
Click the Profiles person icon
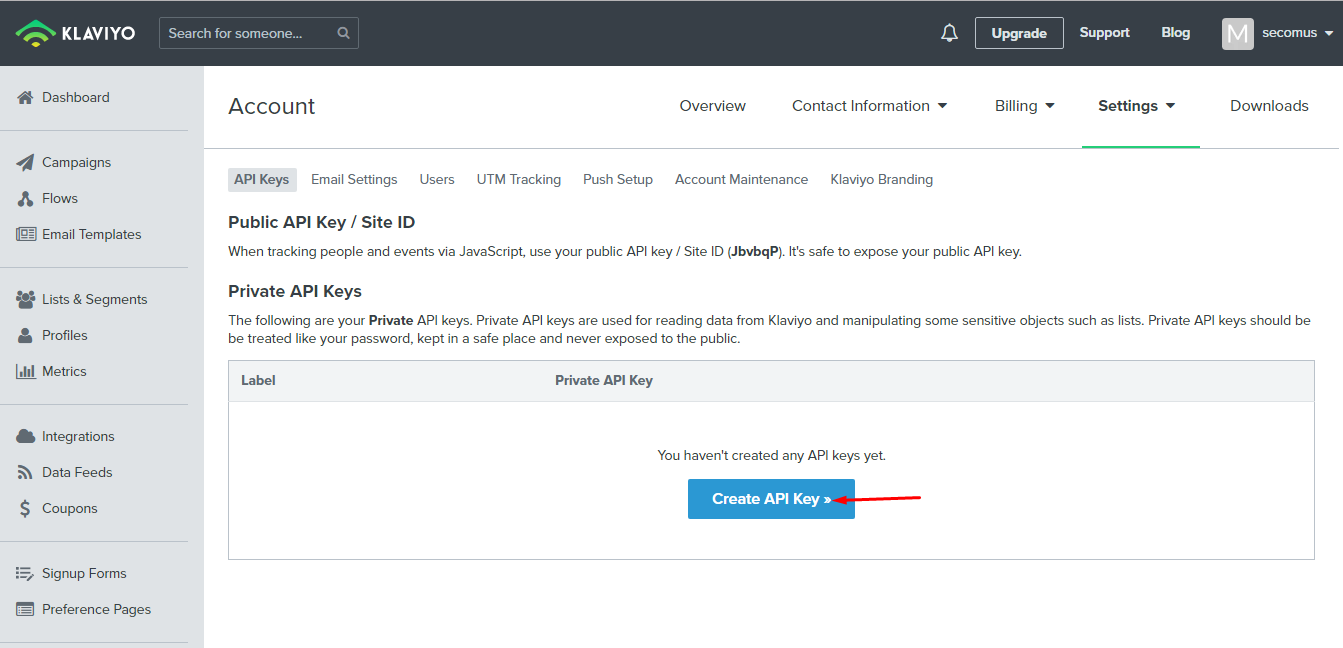(x=26, y=335)
